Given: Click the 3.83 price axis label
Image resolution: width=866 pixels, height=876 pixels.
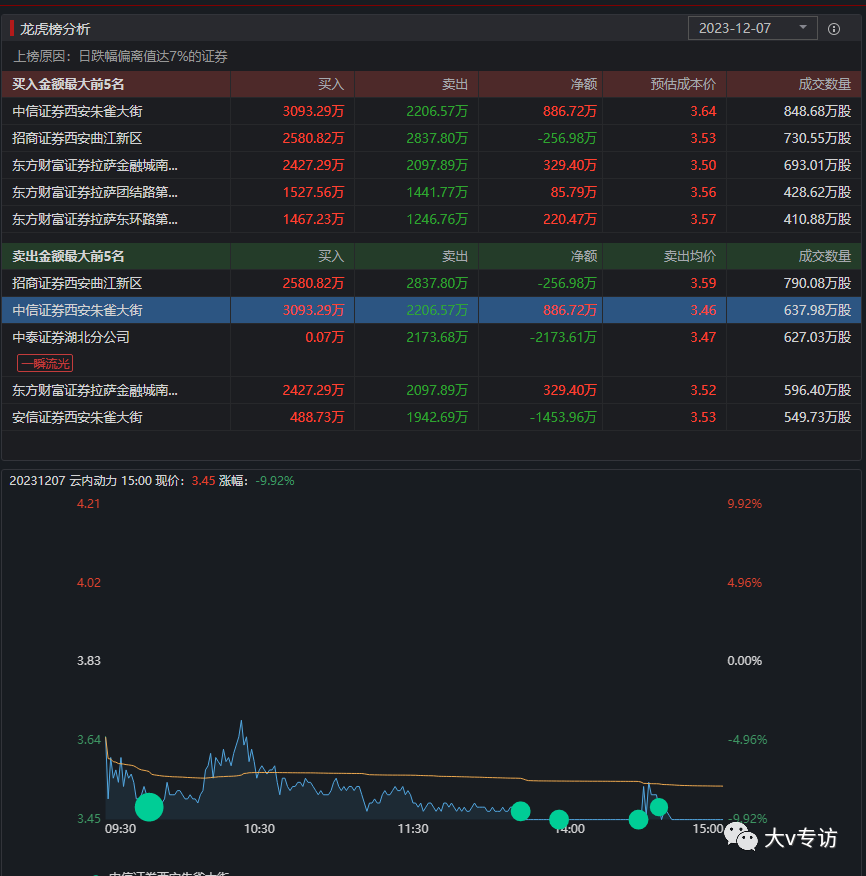Looking at the screenshot, I should (x=89, y=660).
